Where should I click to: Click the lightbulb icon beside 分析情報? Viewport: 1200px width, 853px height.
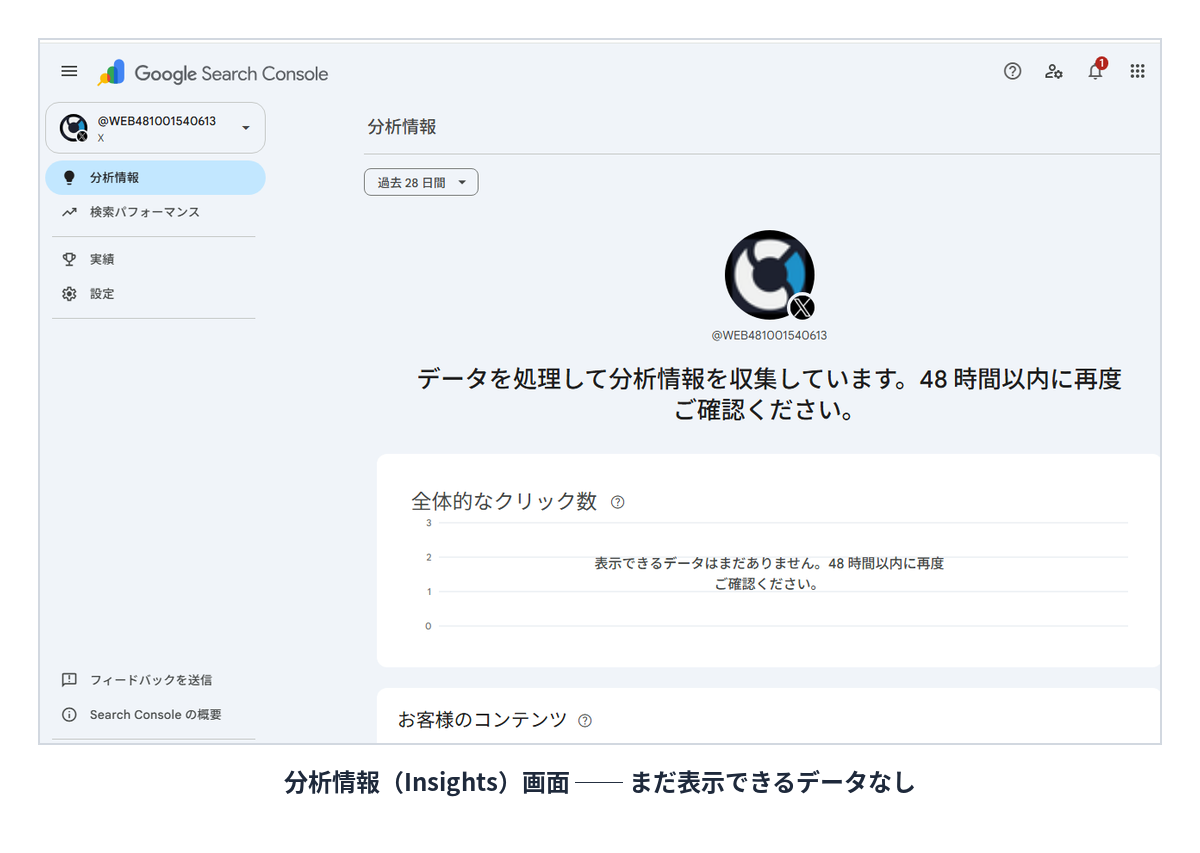[69, 178]
